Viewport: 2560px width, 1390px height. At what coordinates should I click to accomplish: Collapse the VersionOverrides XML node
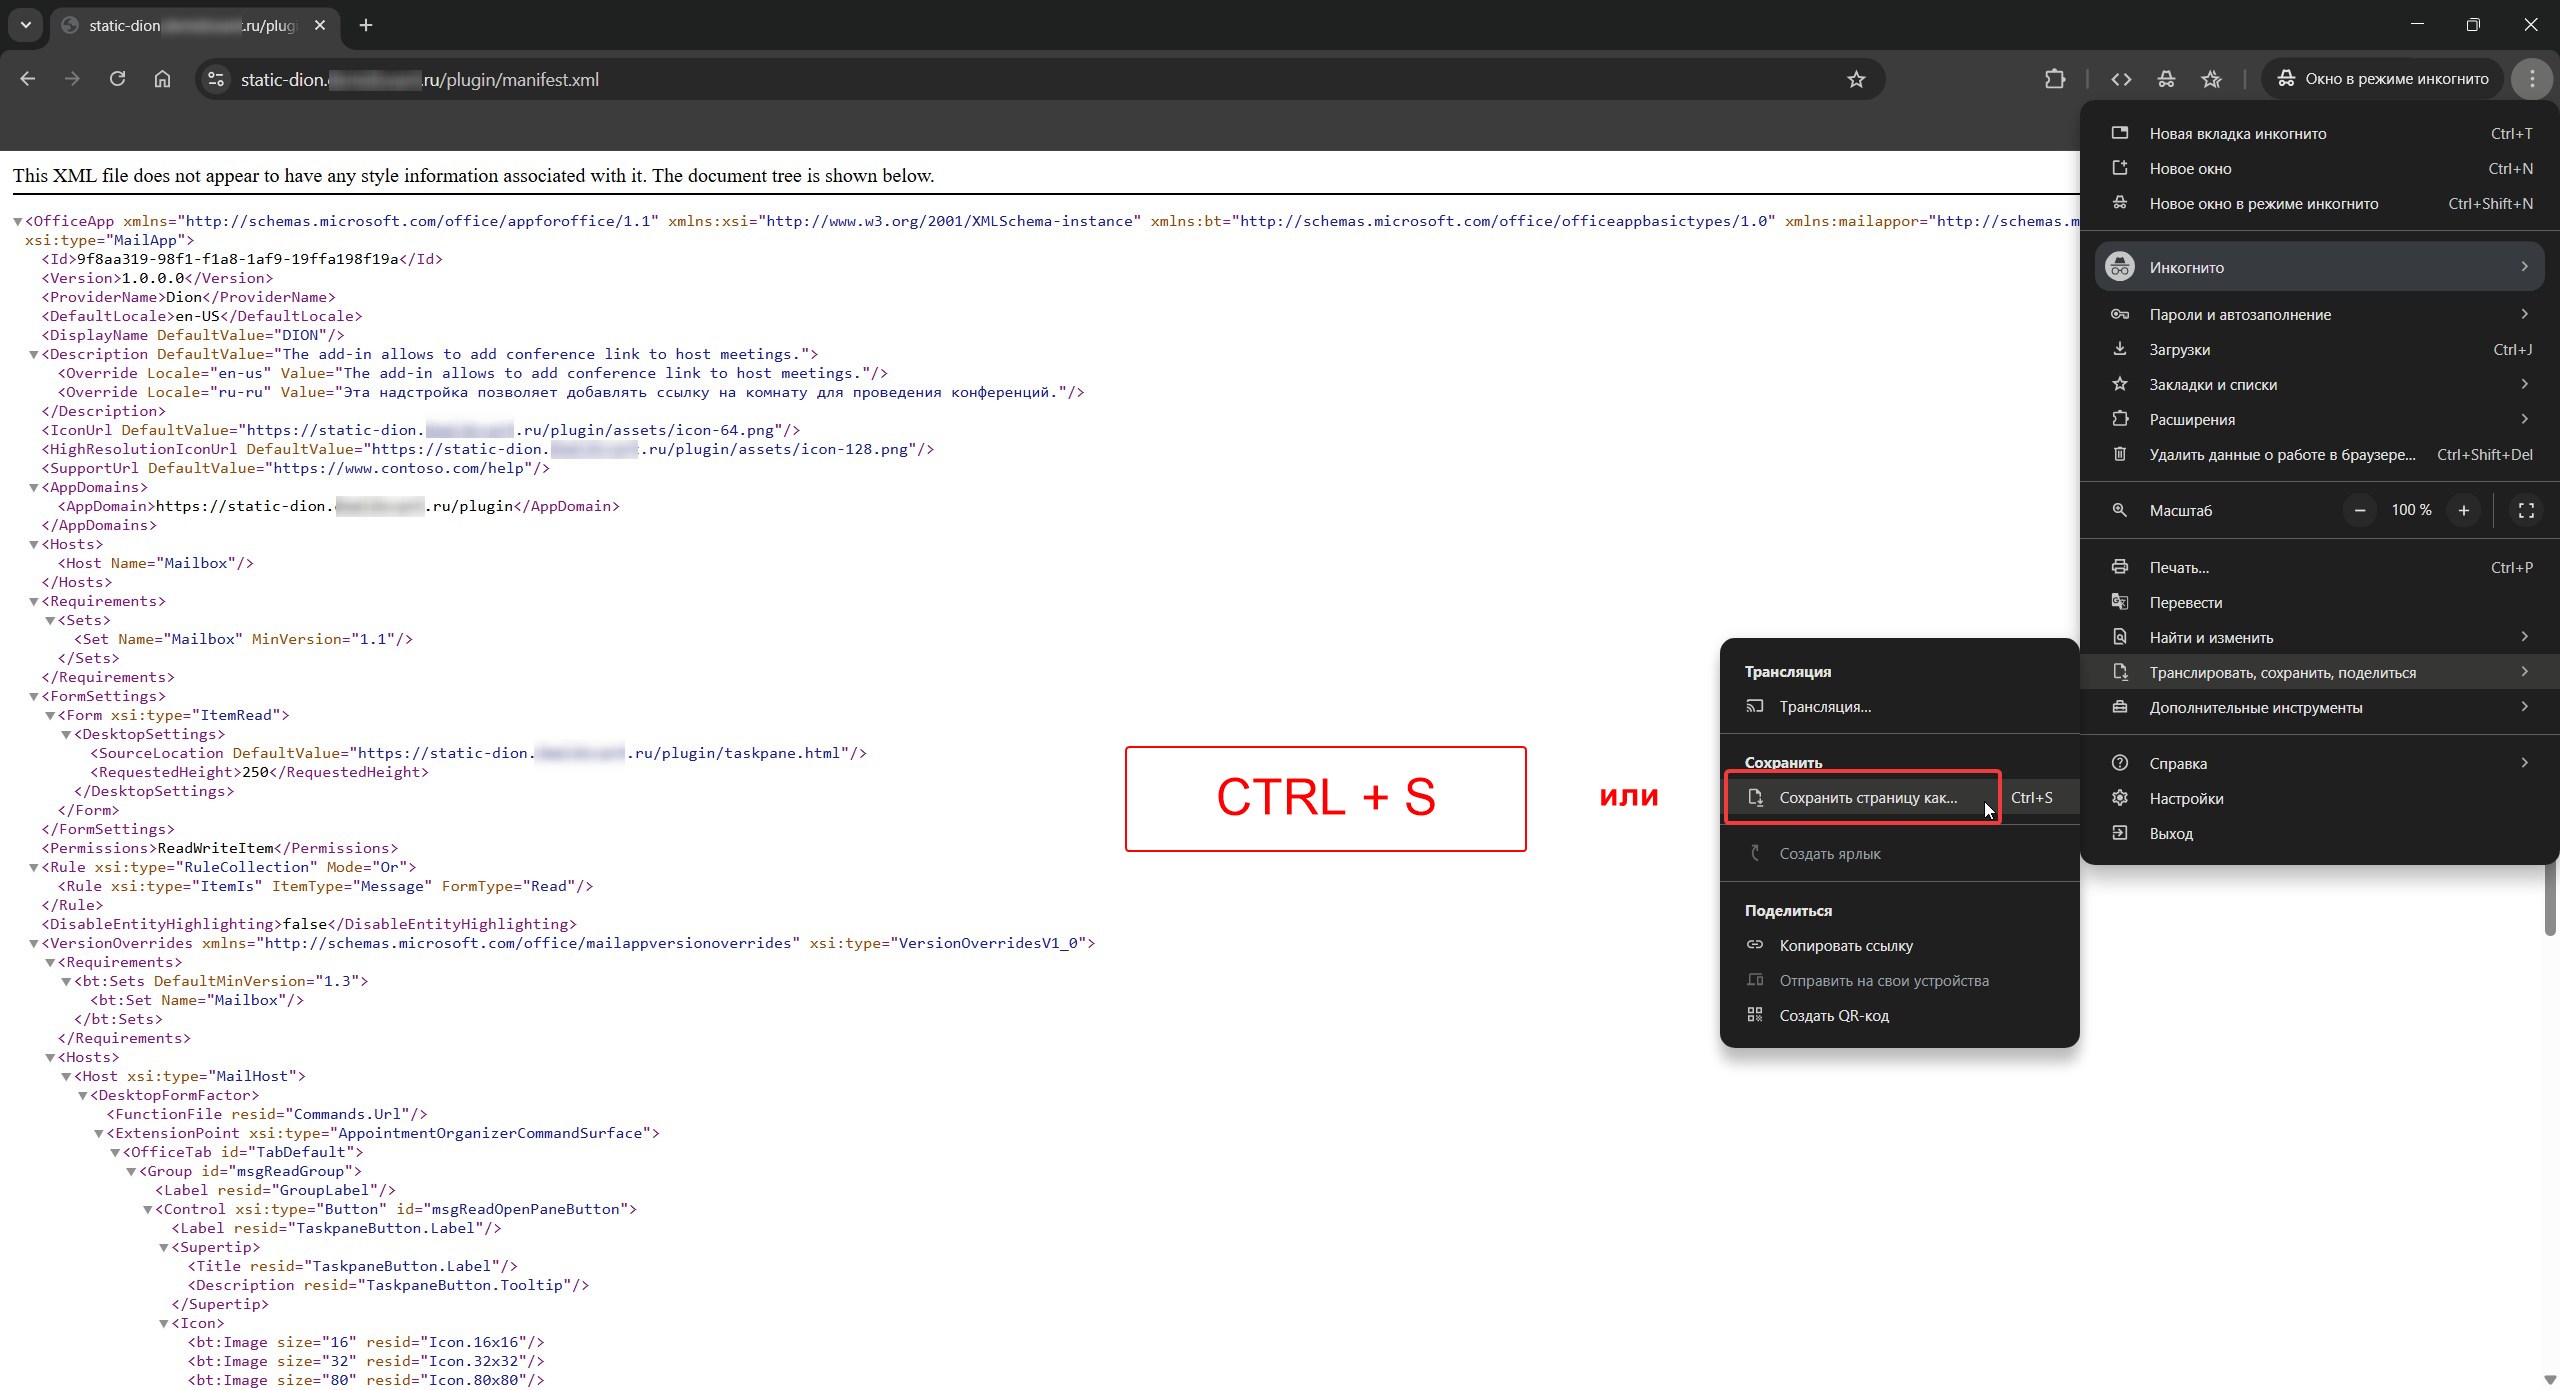coord(34,943)
